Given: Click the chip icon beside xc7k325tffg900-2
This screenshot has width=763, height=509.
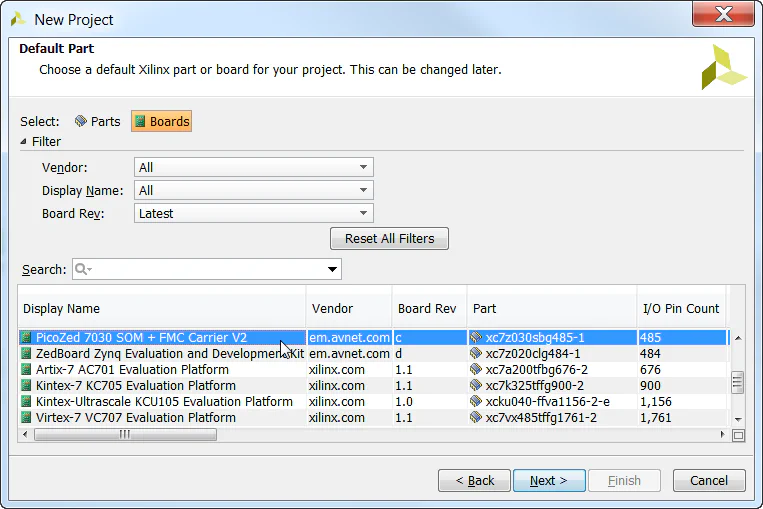Looking at the screenshot, I should point(476,385).
